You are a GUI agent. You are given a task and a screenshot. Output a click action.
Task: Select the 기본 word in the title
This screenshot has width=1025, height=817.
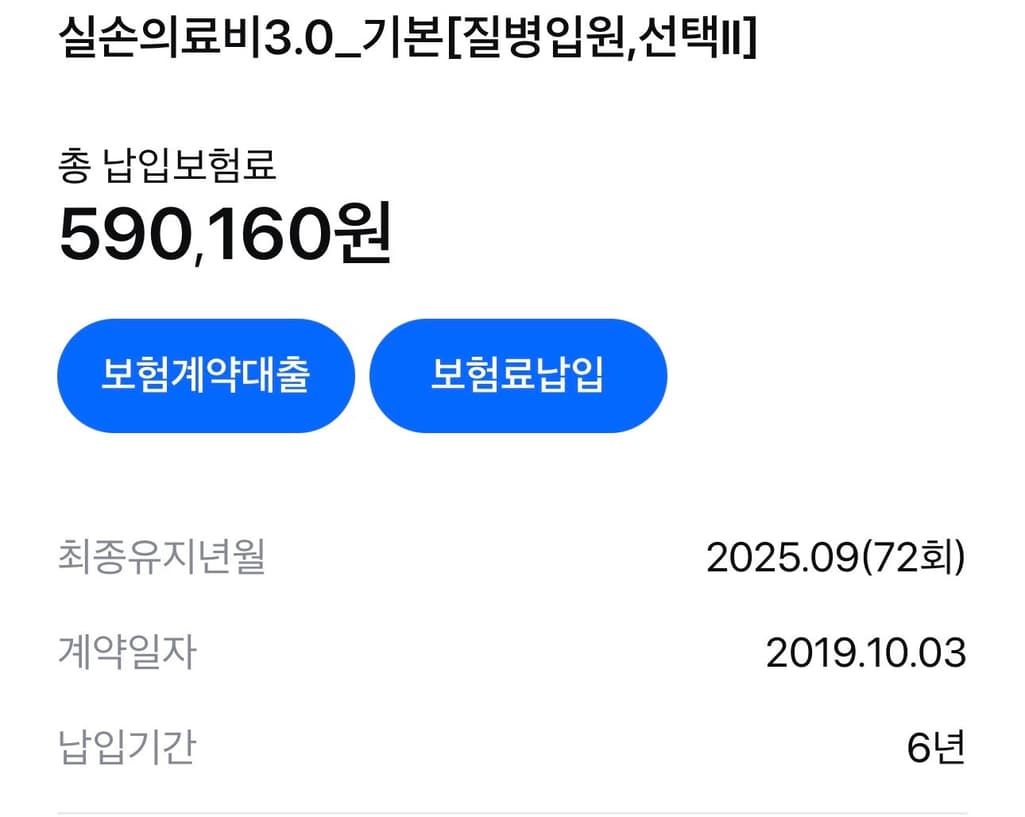[x=403, y=40]
